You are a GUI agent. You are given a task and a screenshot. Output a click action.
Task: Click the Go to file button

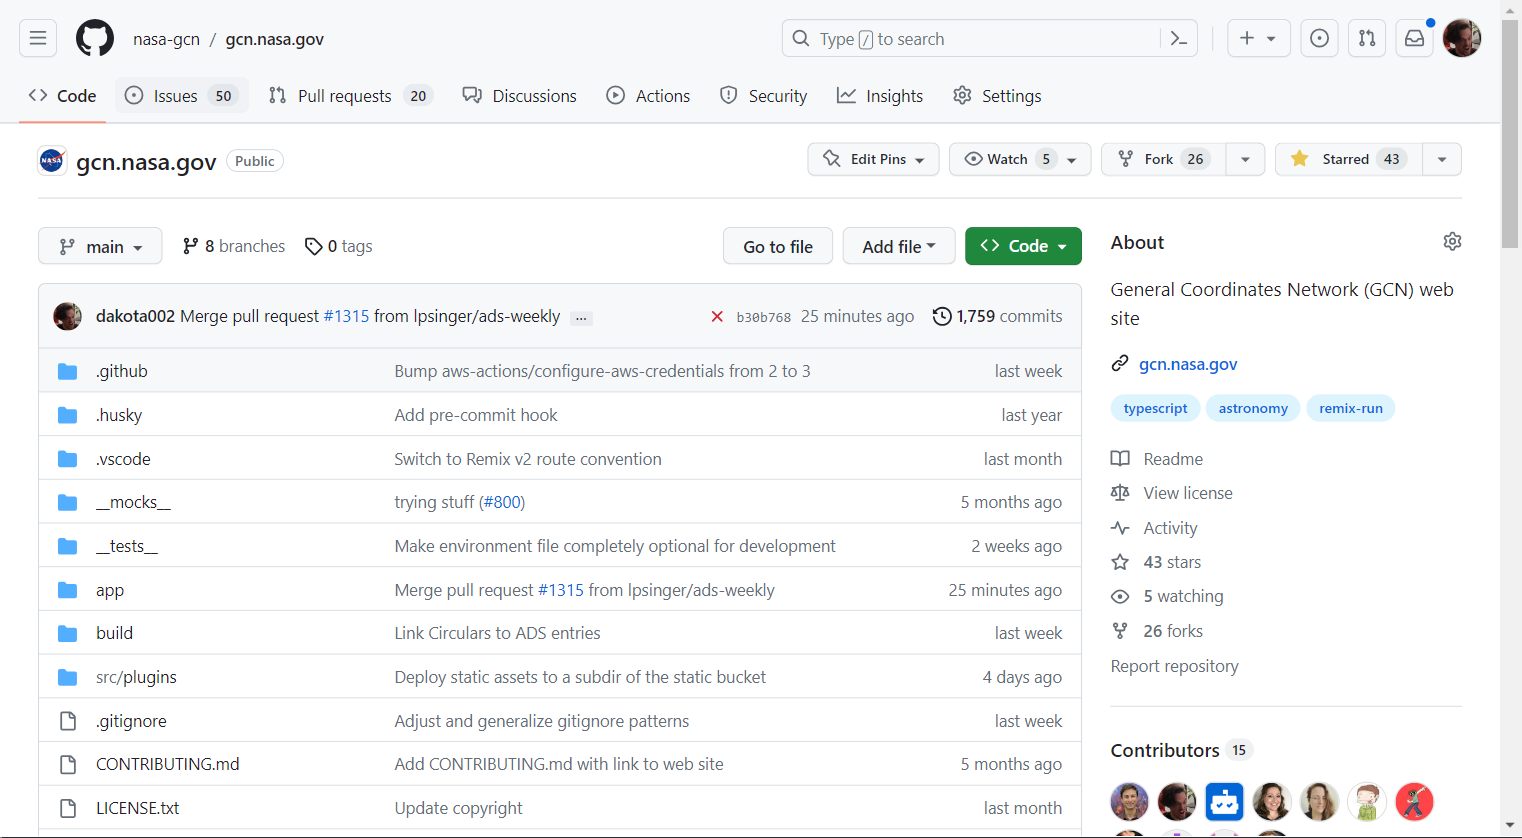point(778,246)
